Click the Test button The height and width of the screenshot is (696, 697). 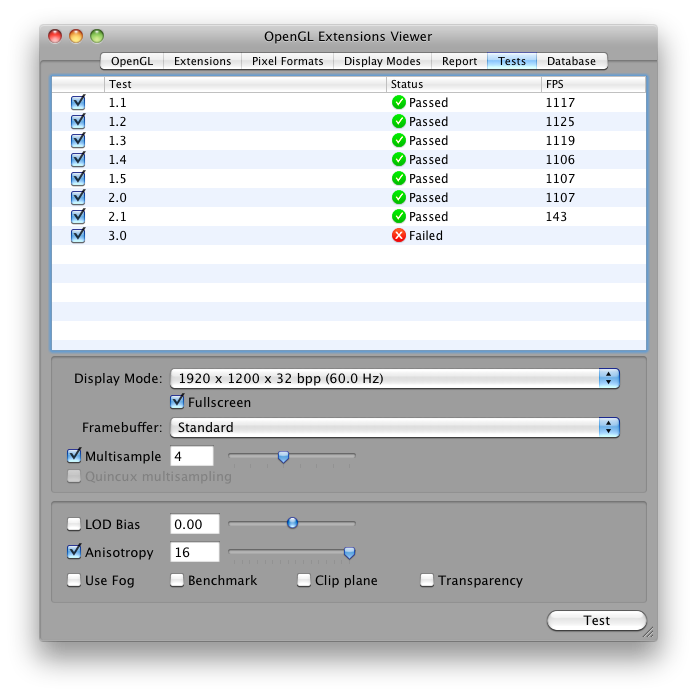point(597,620)
